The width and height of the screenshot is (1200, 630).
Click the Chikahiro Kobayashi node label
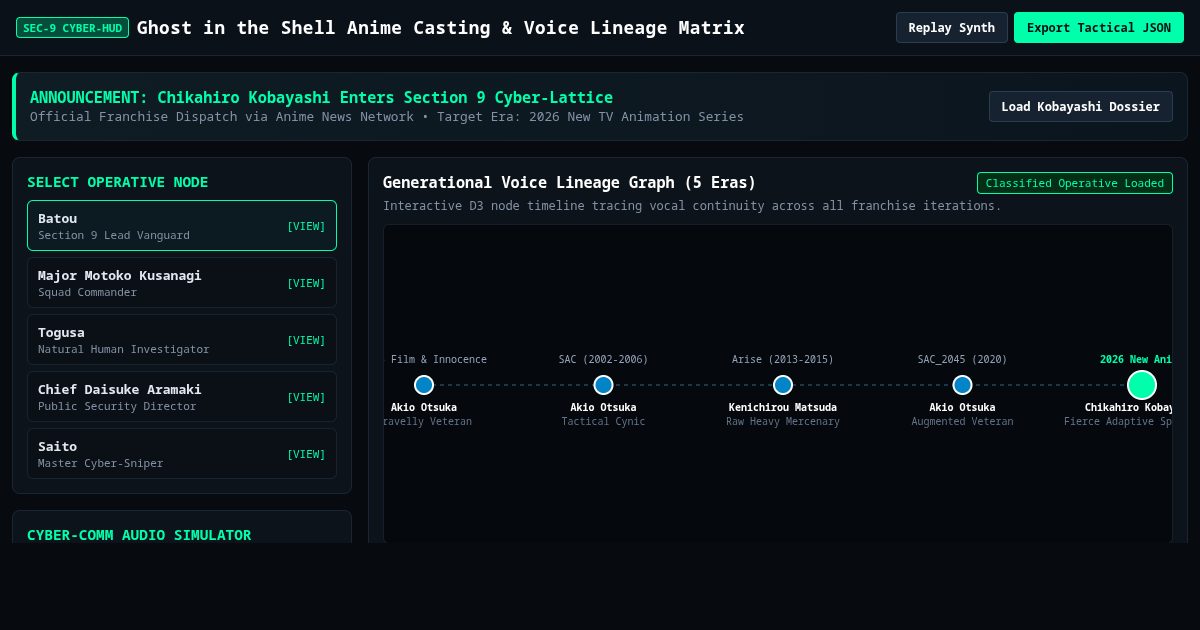1128,407
